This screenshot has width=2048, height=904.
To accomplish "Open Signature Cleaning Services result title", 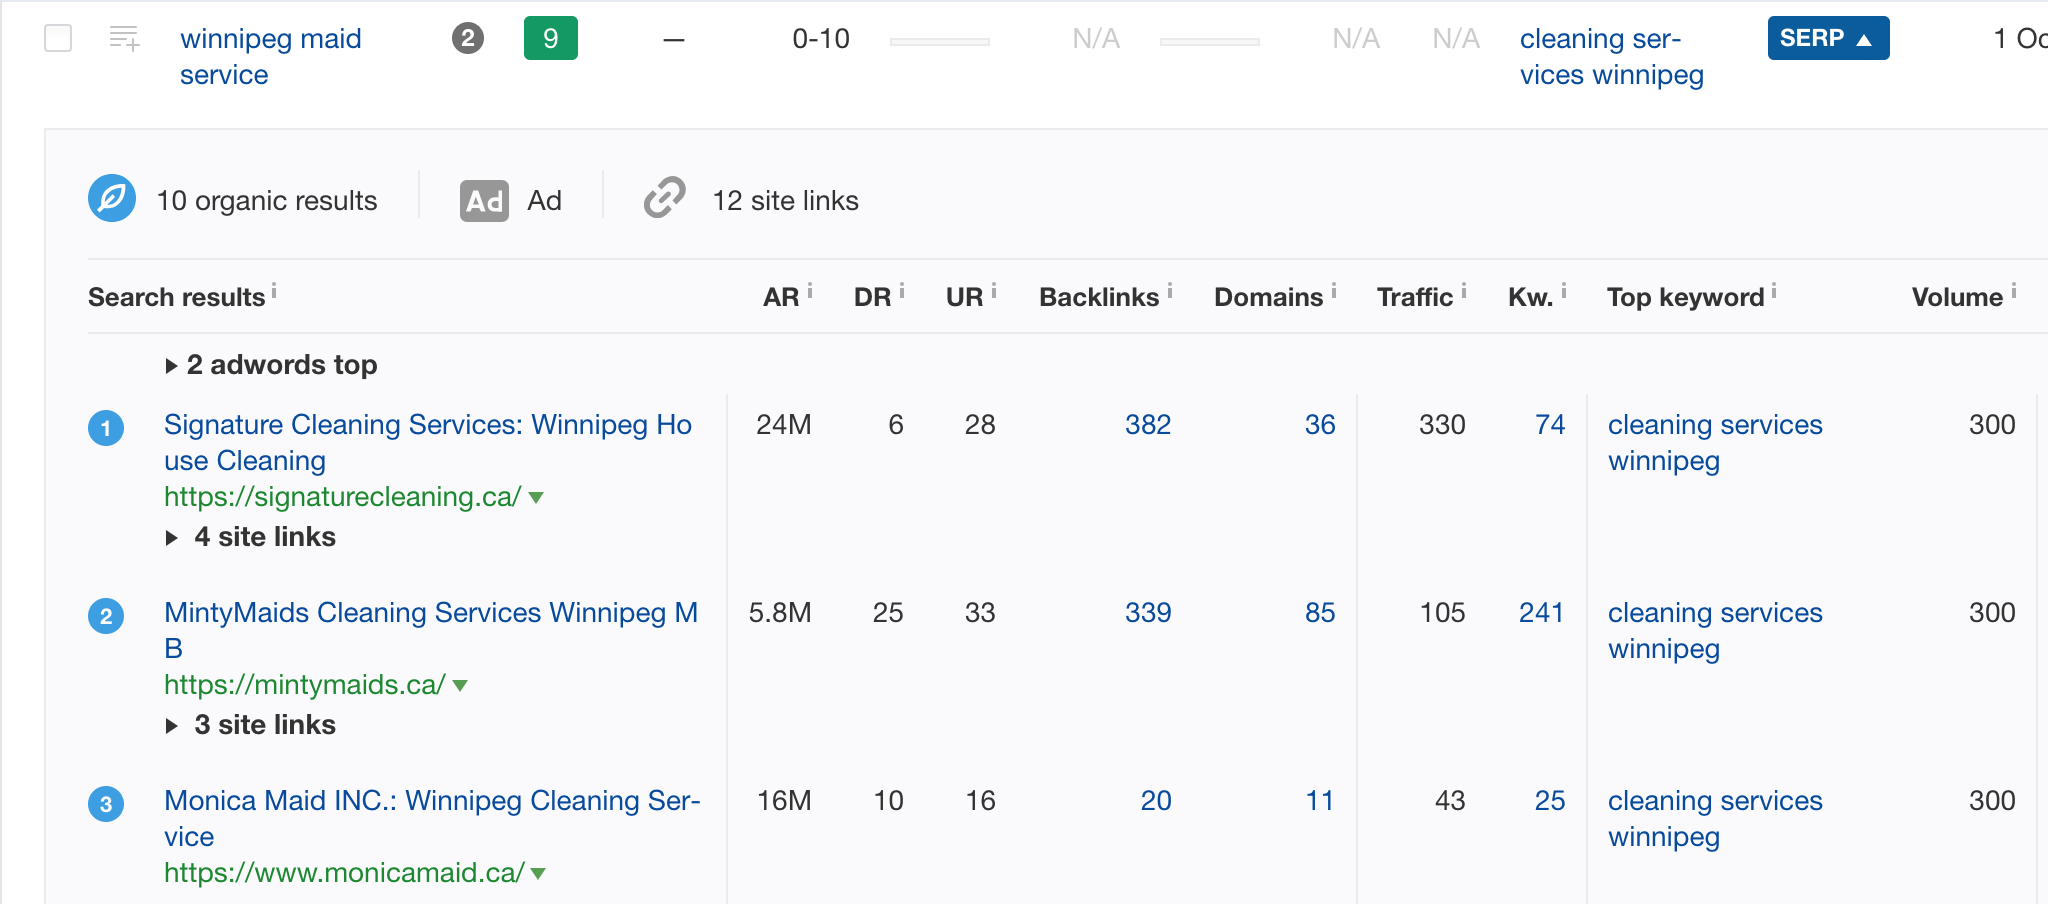I will tap(428, 443).
